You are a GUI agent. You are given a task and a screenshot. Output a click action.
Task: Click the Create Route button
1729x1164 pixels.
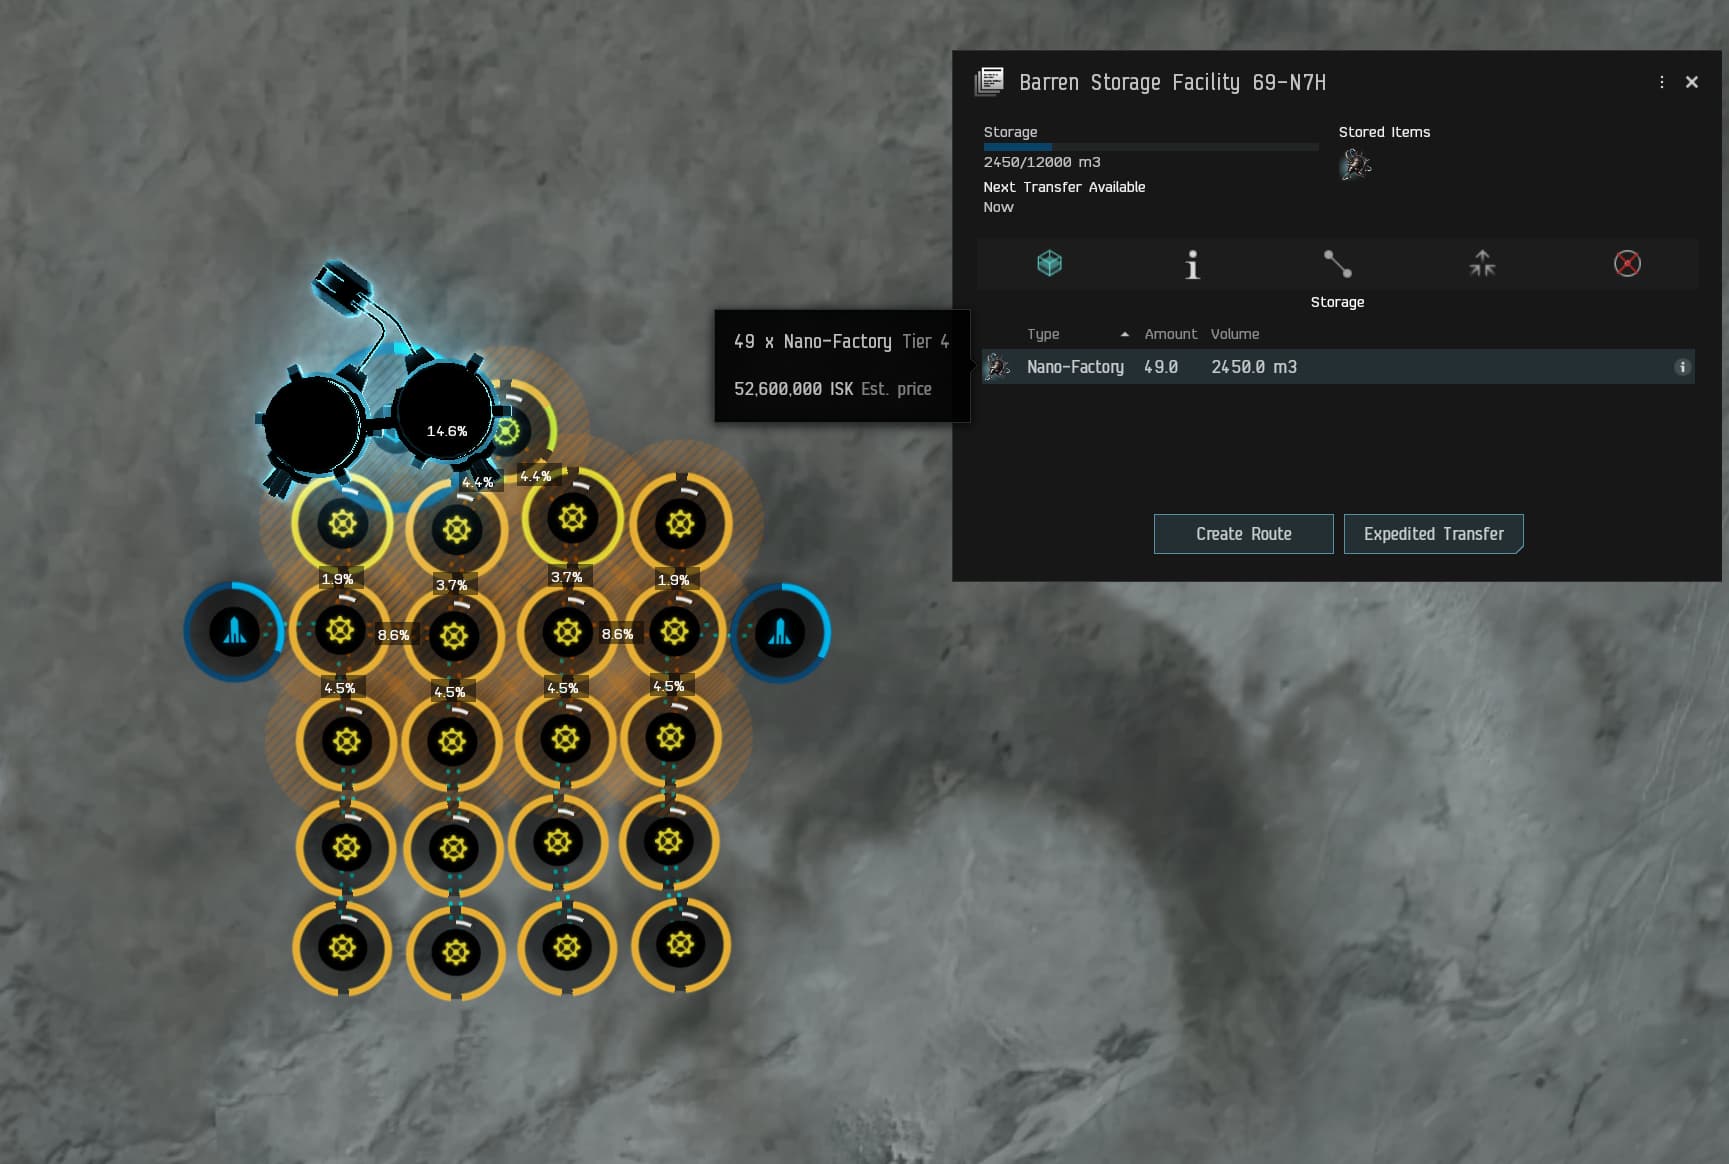click(x=1243, y=534)
